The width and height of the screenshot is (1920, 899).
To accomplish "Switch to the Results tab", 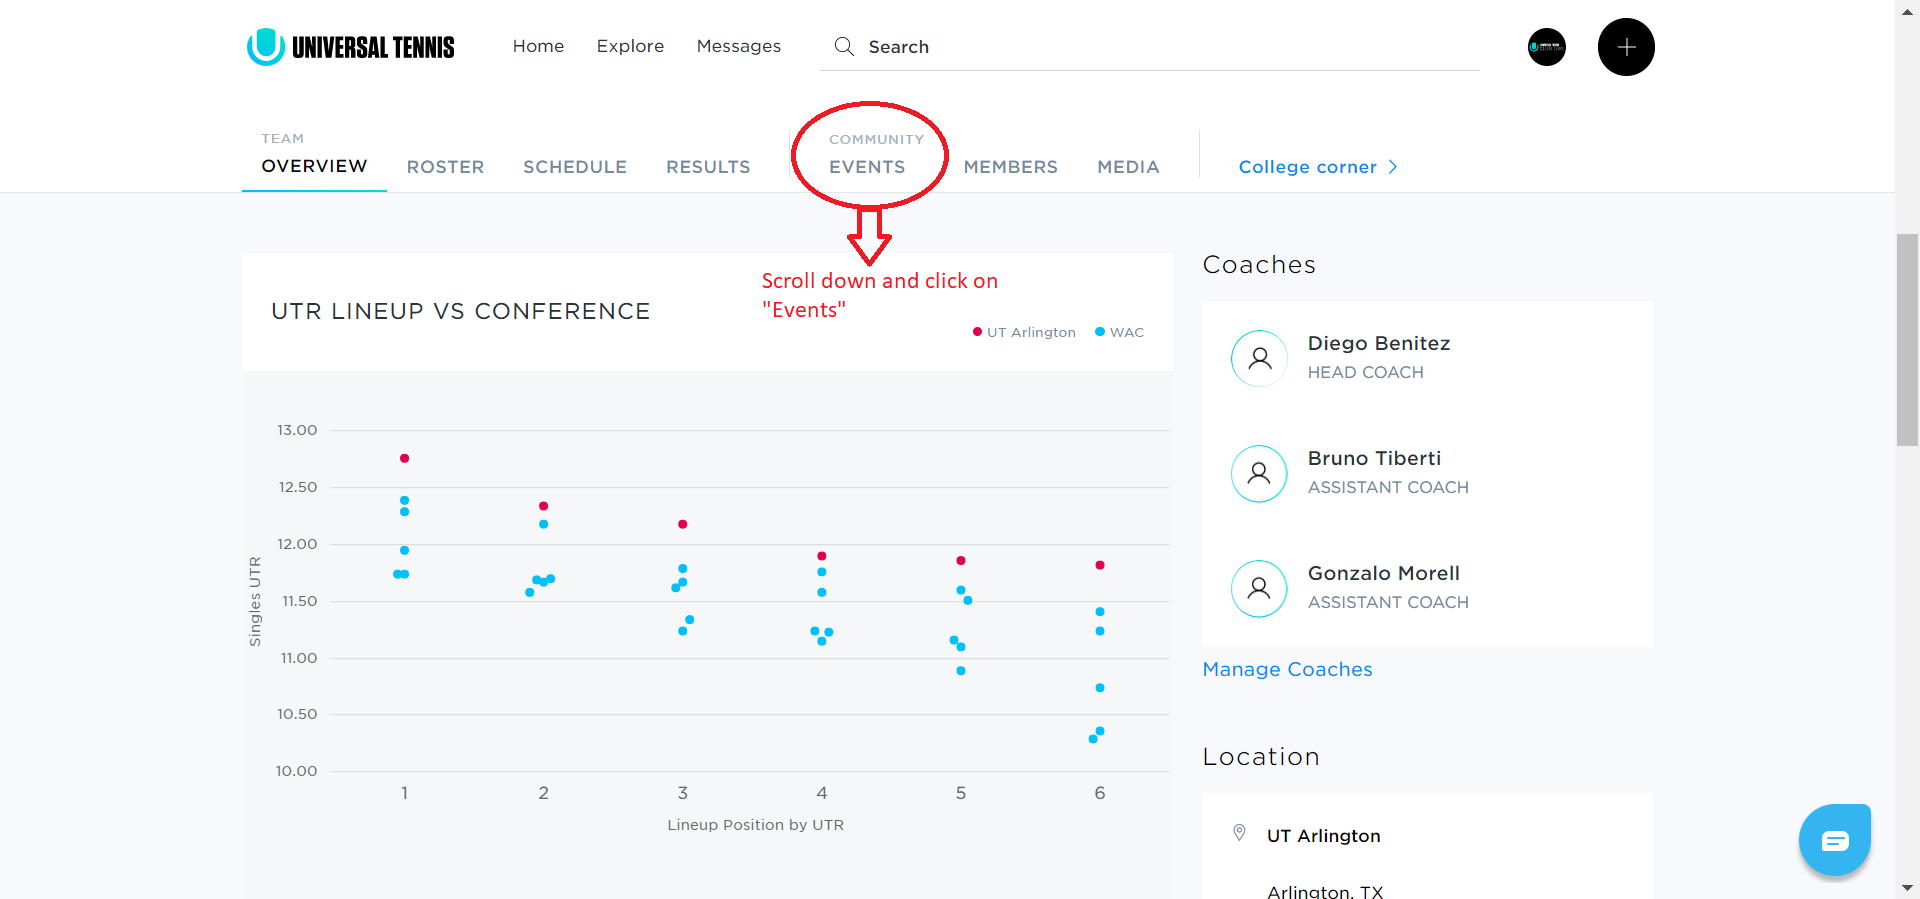I will pyautogui.click(x=708, y=167).
